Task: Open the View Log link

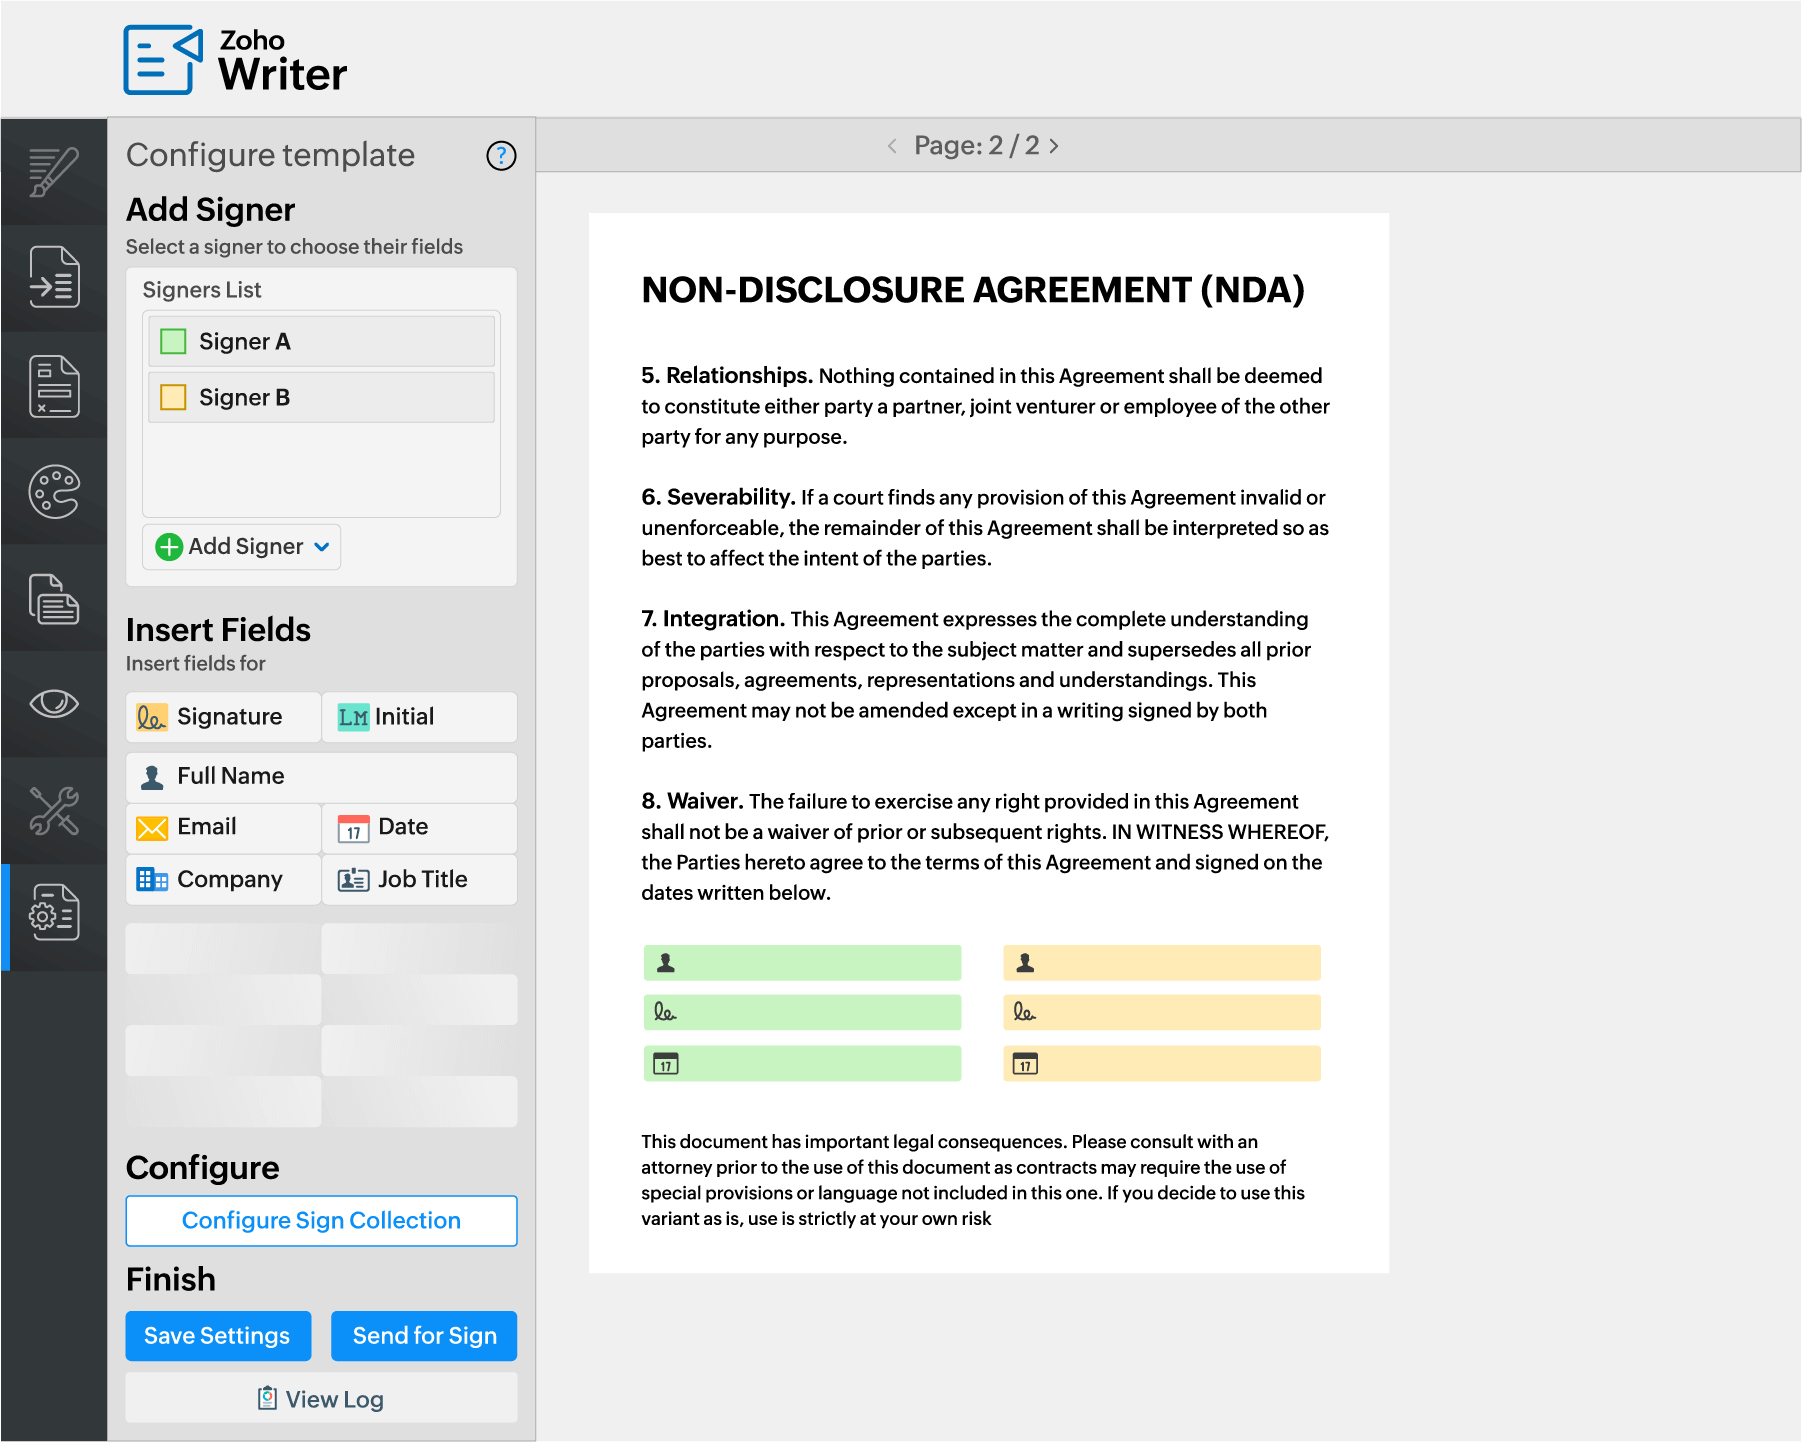Action: point(321,1399)
